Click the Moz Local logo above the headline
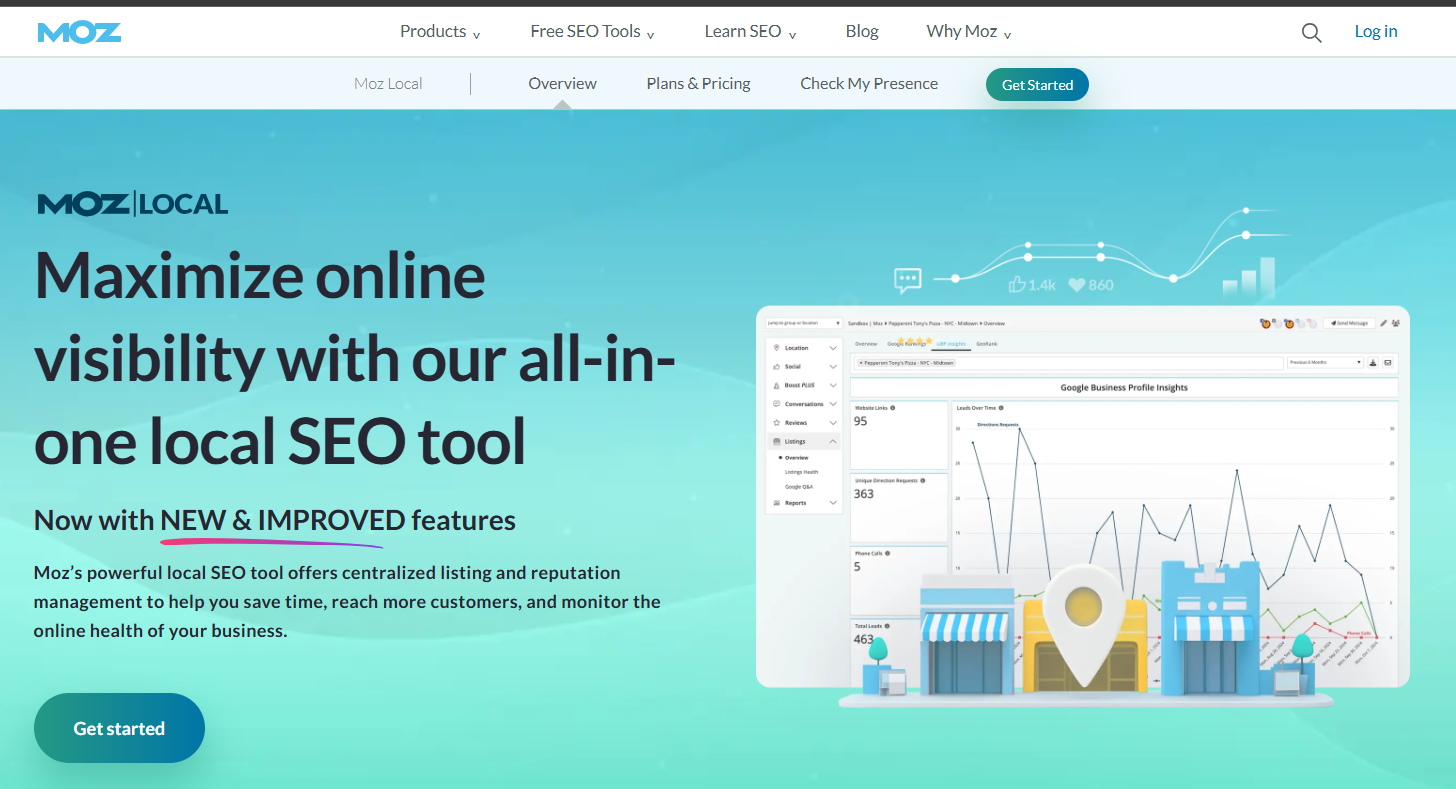This screenshot has width=1456, height=789. (133, 204)
